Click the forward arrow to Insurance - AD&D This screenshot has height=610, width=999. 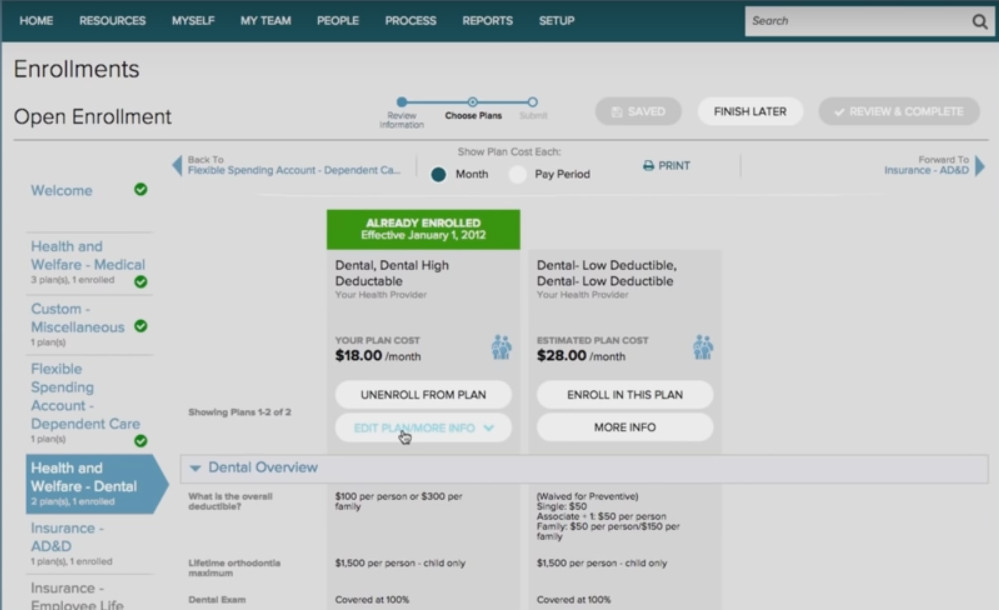(x=981, y=166)
